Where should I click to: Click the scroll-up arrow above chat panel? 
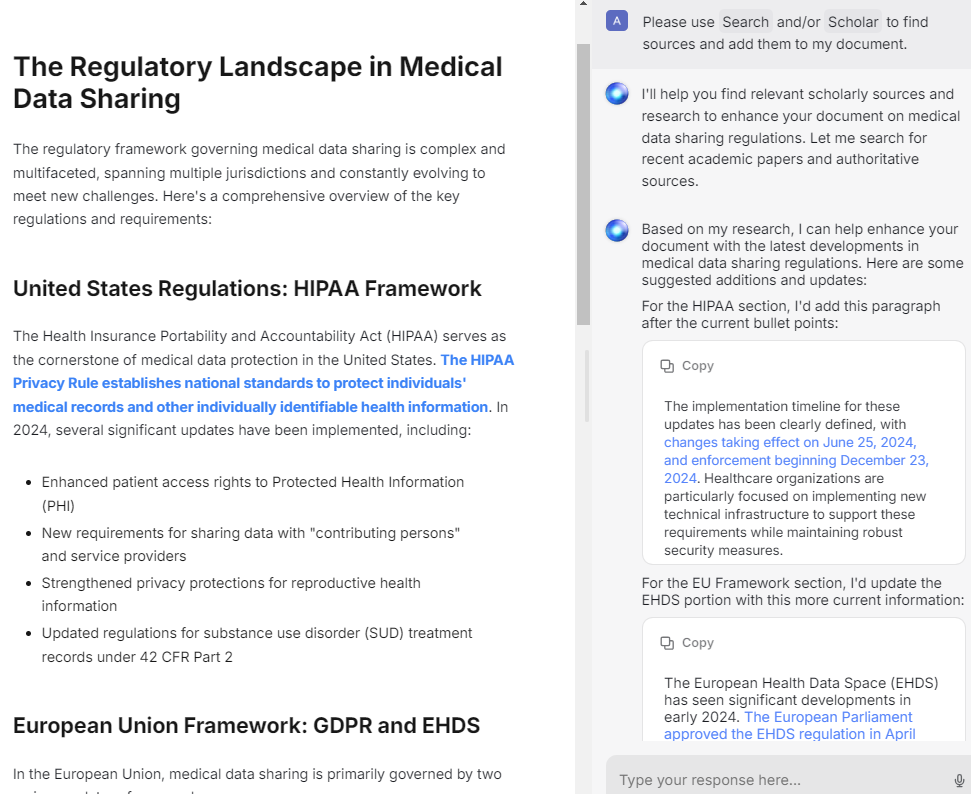[583, 4]
